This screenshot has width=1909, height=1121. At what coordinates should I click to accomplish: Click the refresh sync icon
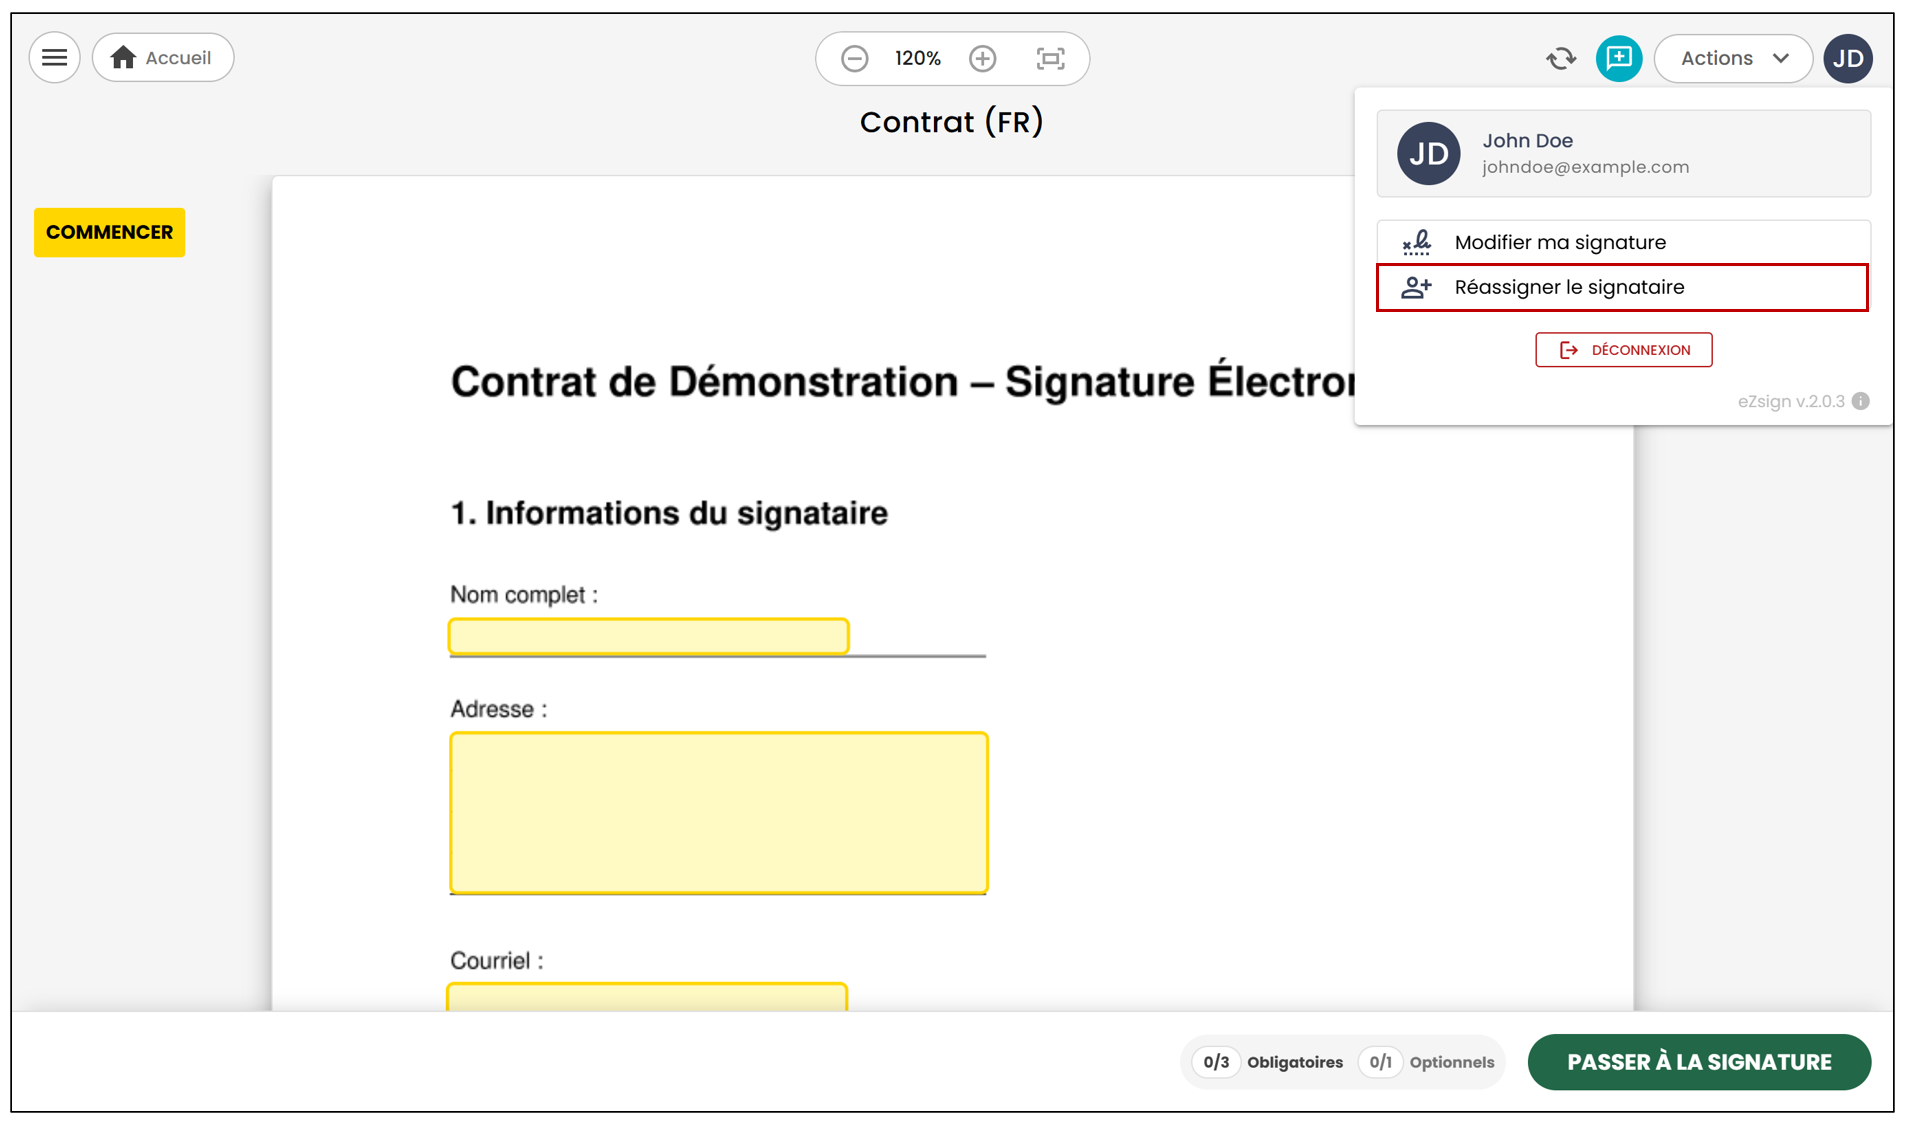1560,59
